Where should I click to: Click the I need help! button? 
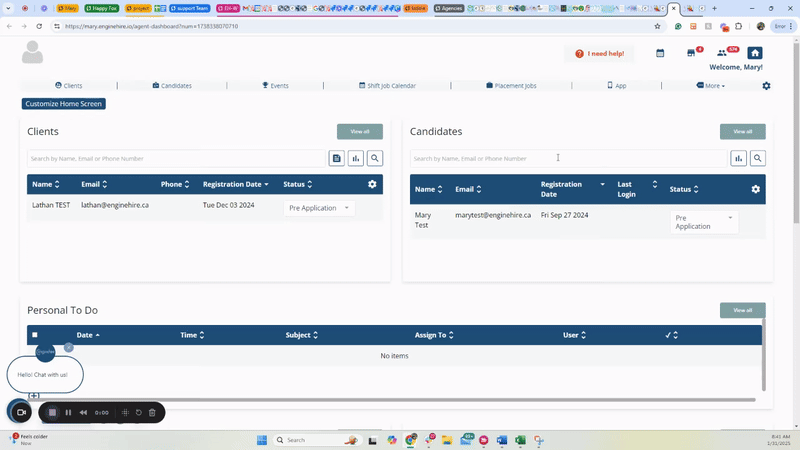(599, 54)
